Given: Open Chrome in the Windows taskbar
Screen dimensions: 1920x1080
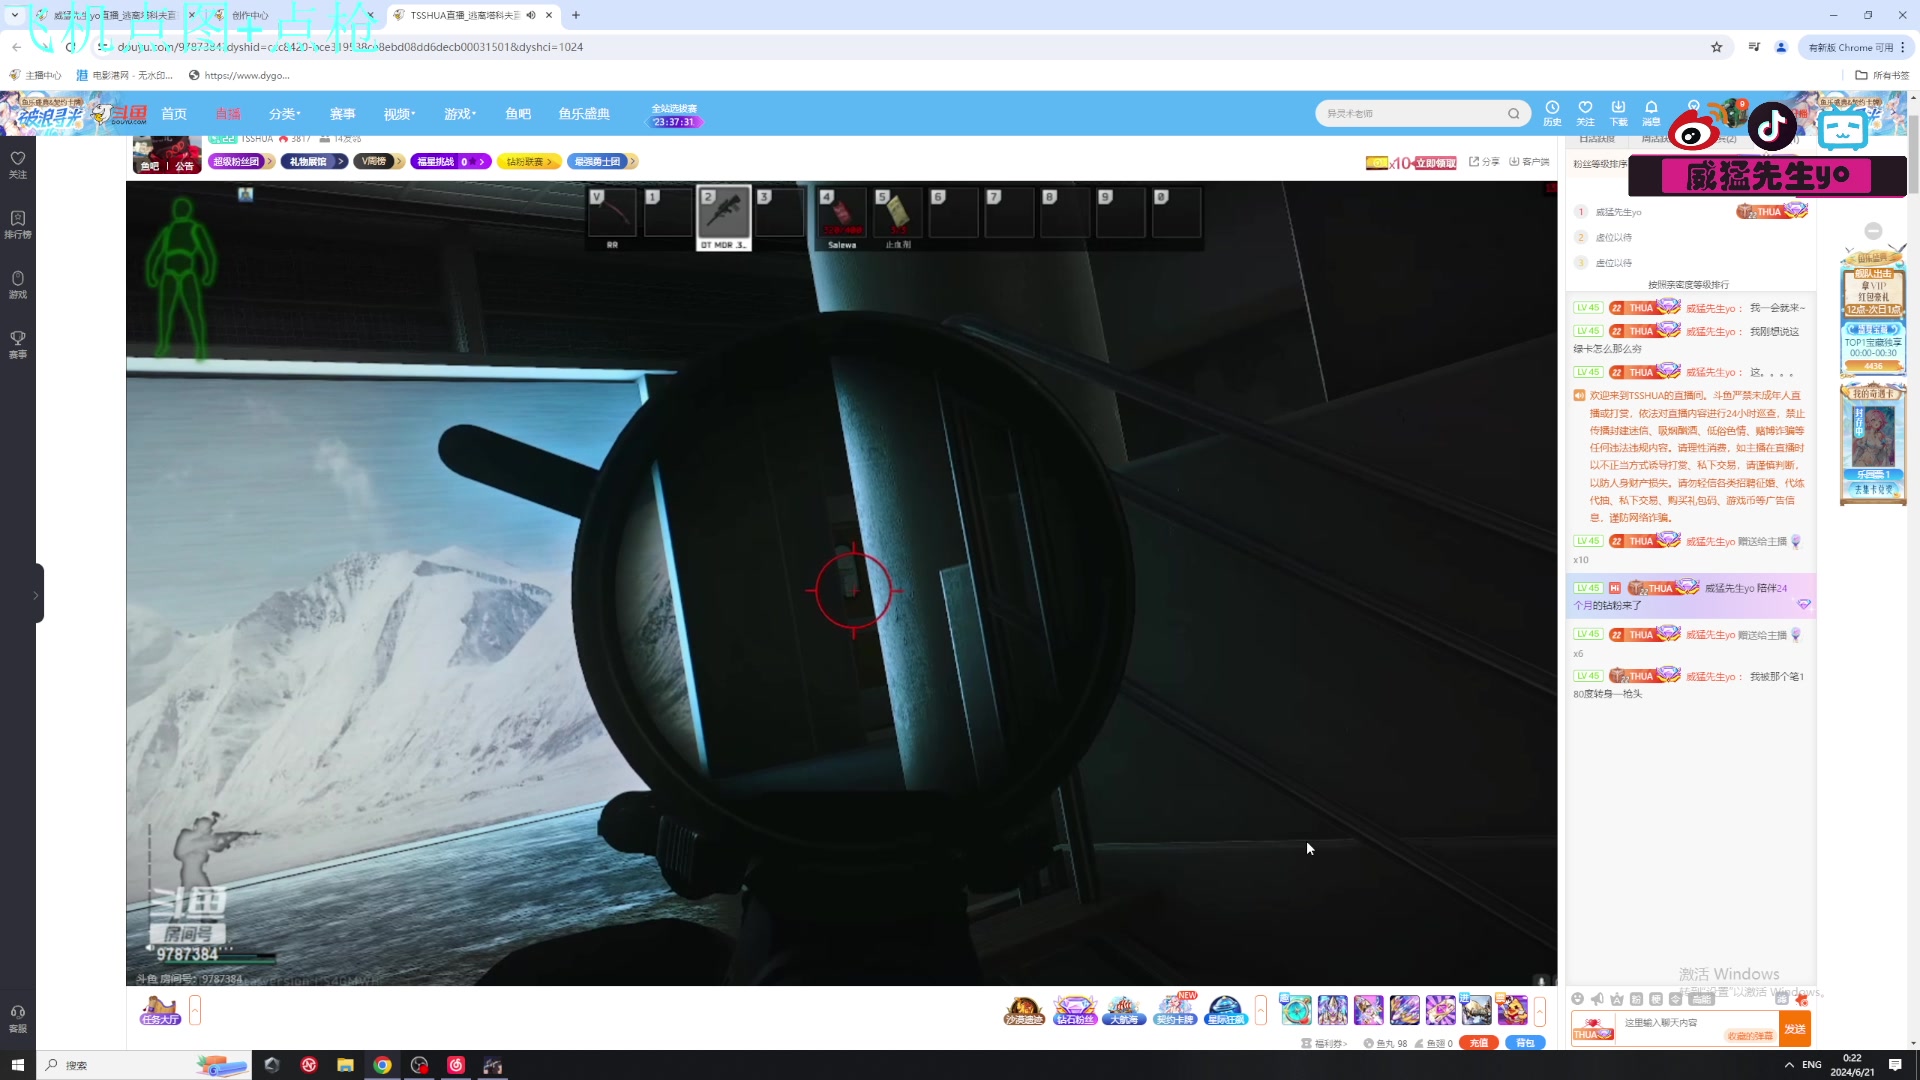Looking at the screenshot, I should tap(382, 1065).
